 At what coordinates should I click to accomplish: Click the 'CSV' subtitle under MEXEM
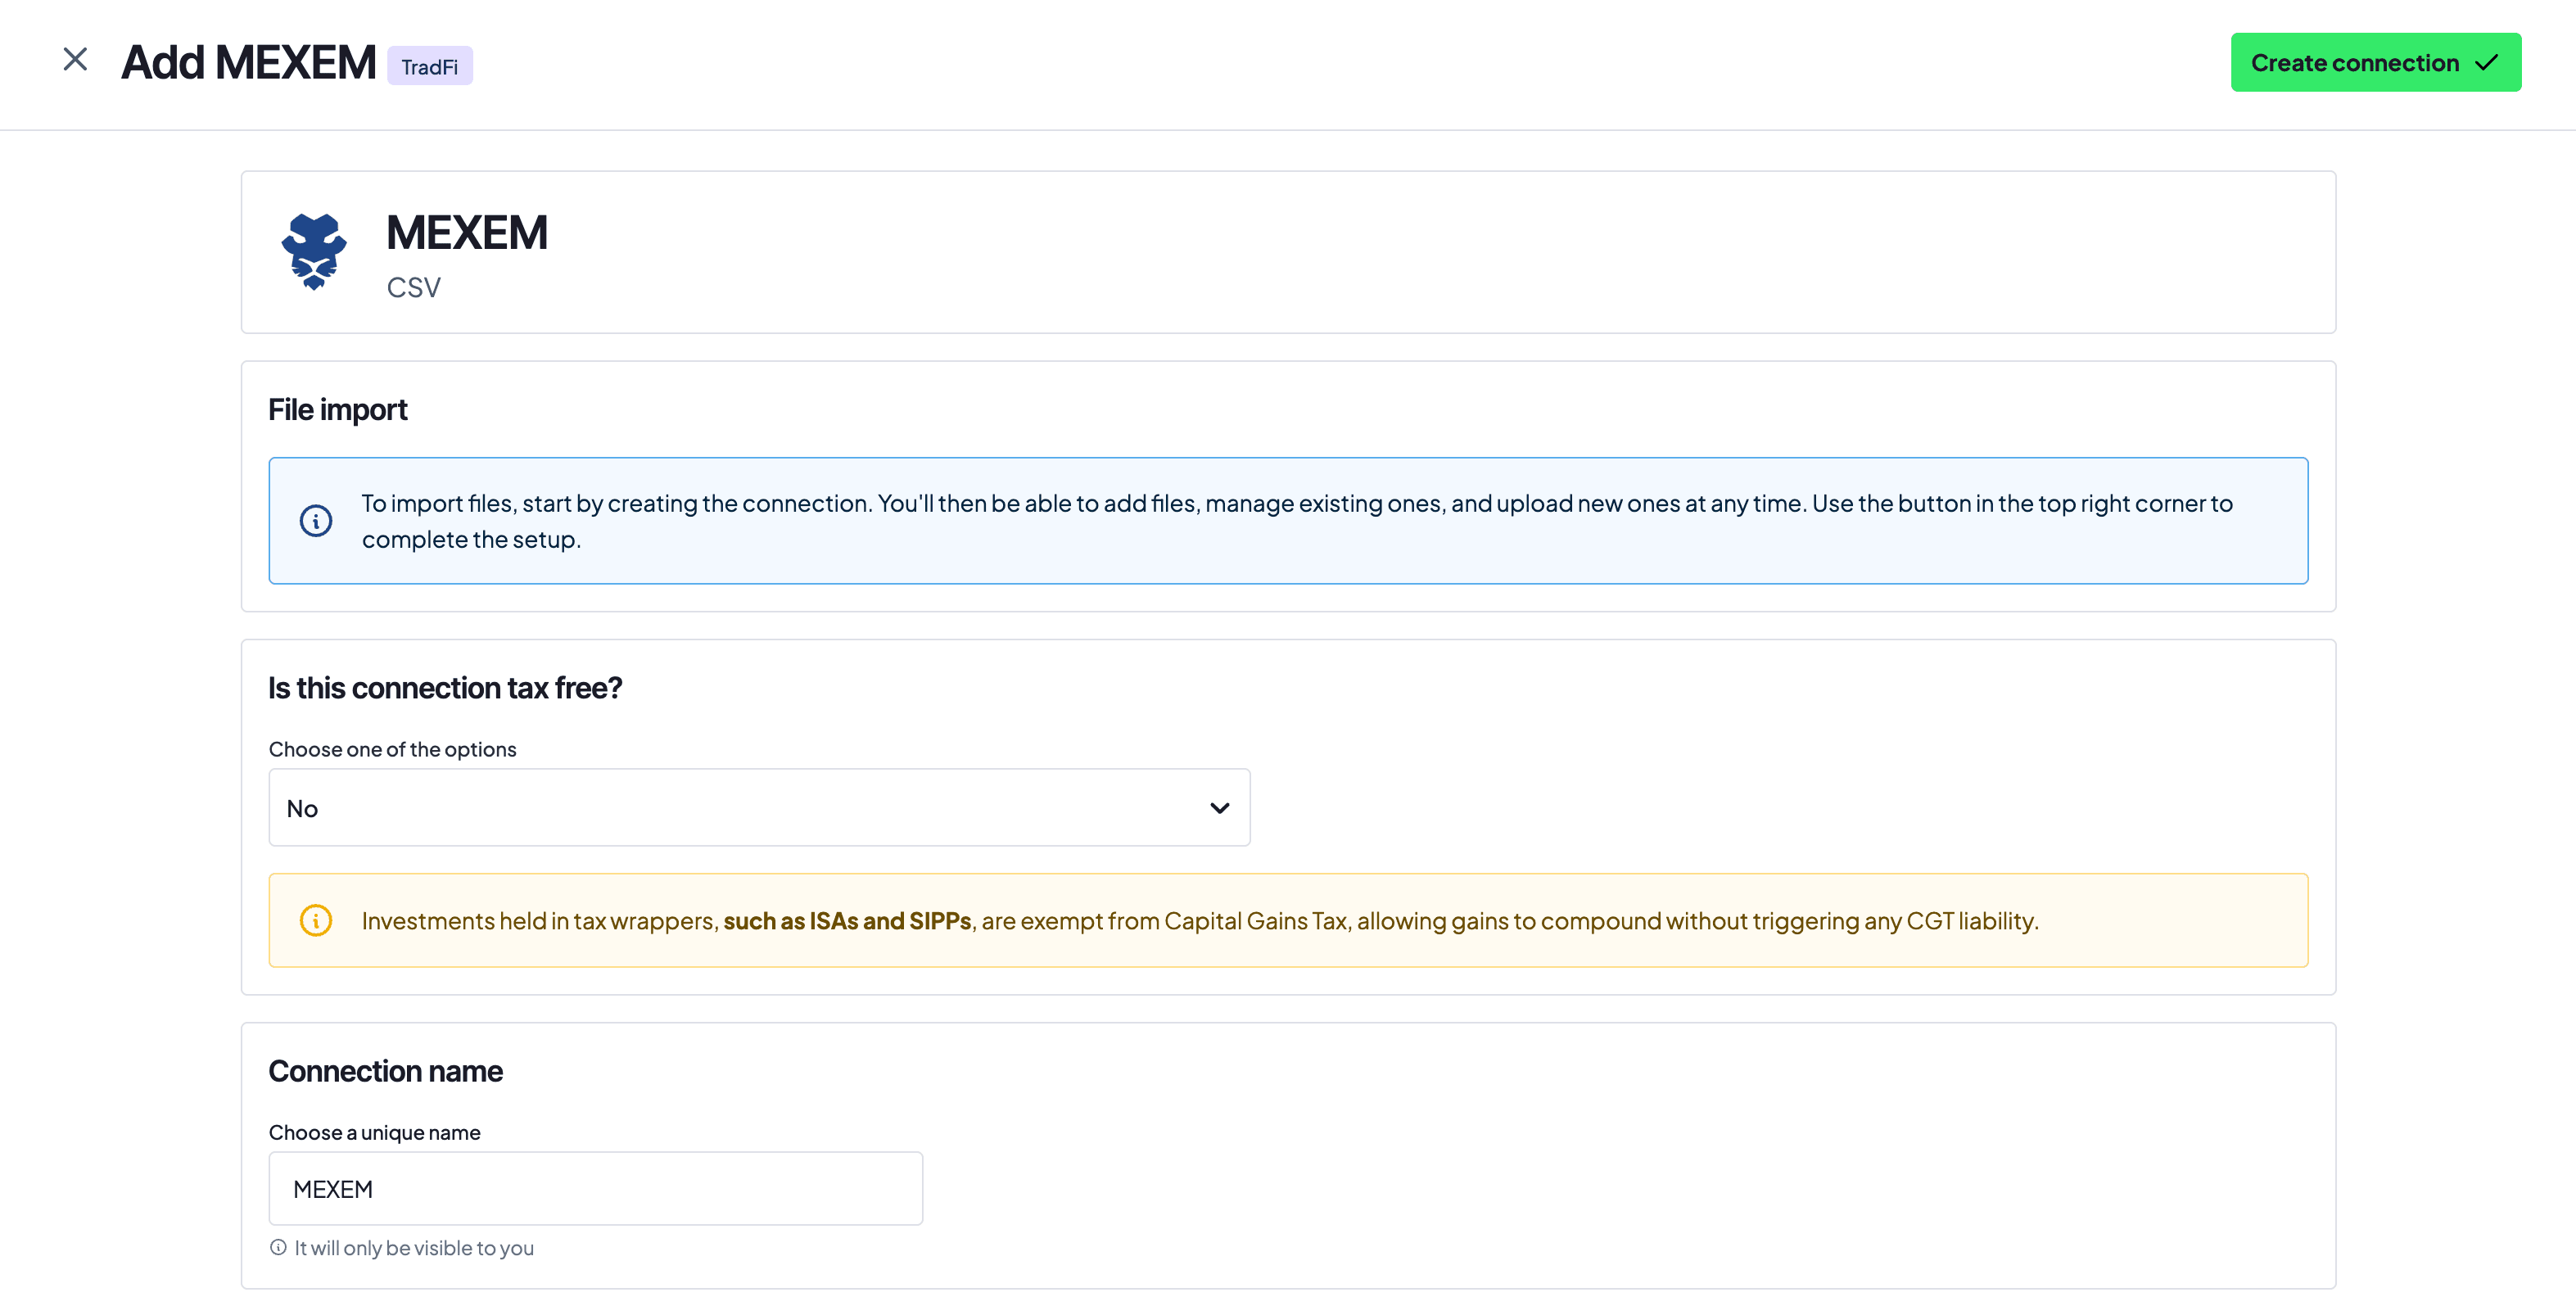[414, 288]
